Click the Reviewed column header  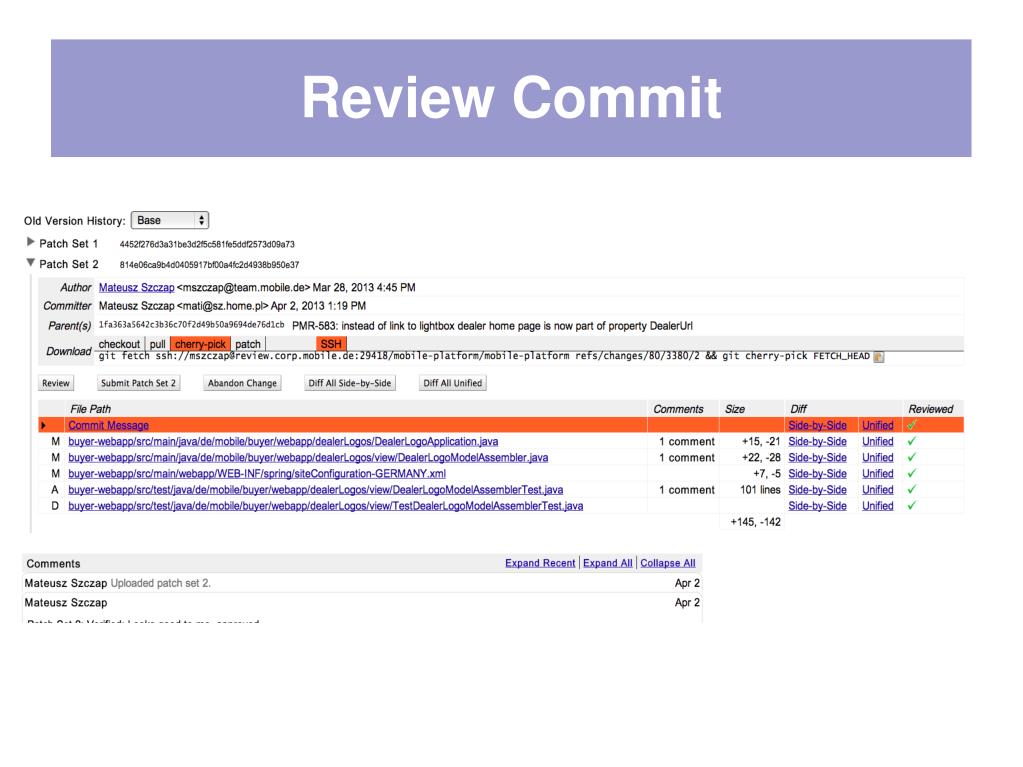tap(930, 409)
